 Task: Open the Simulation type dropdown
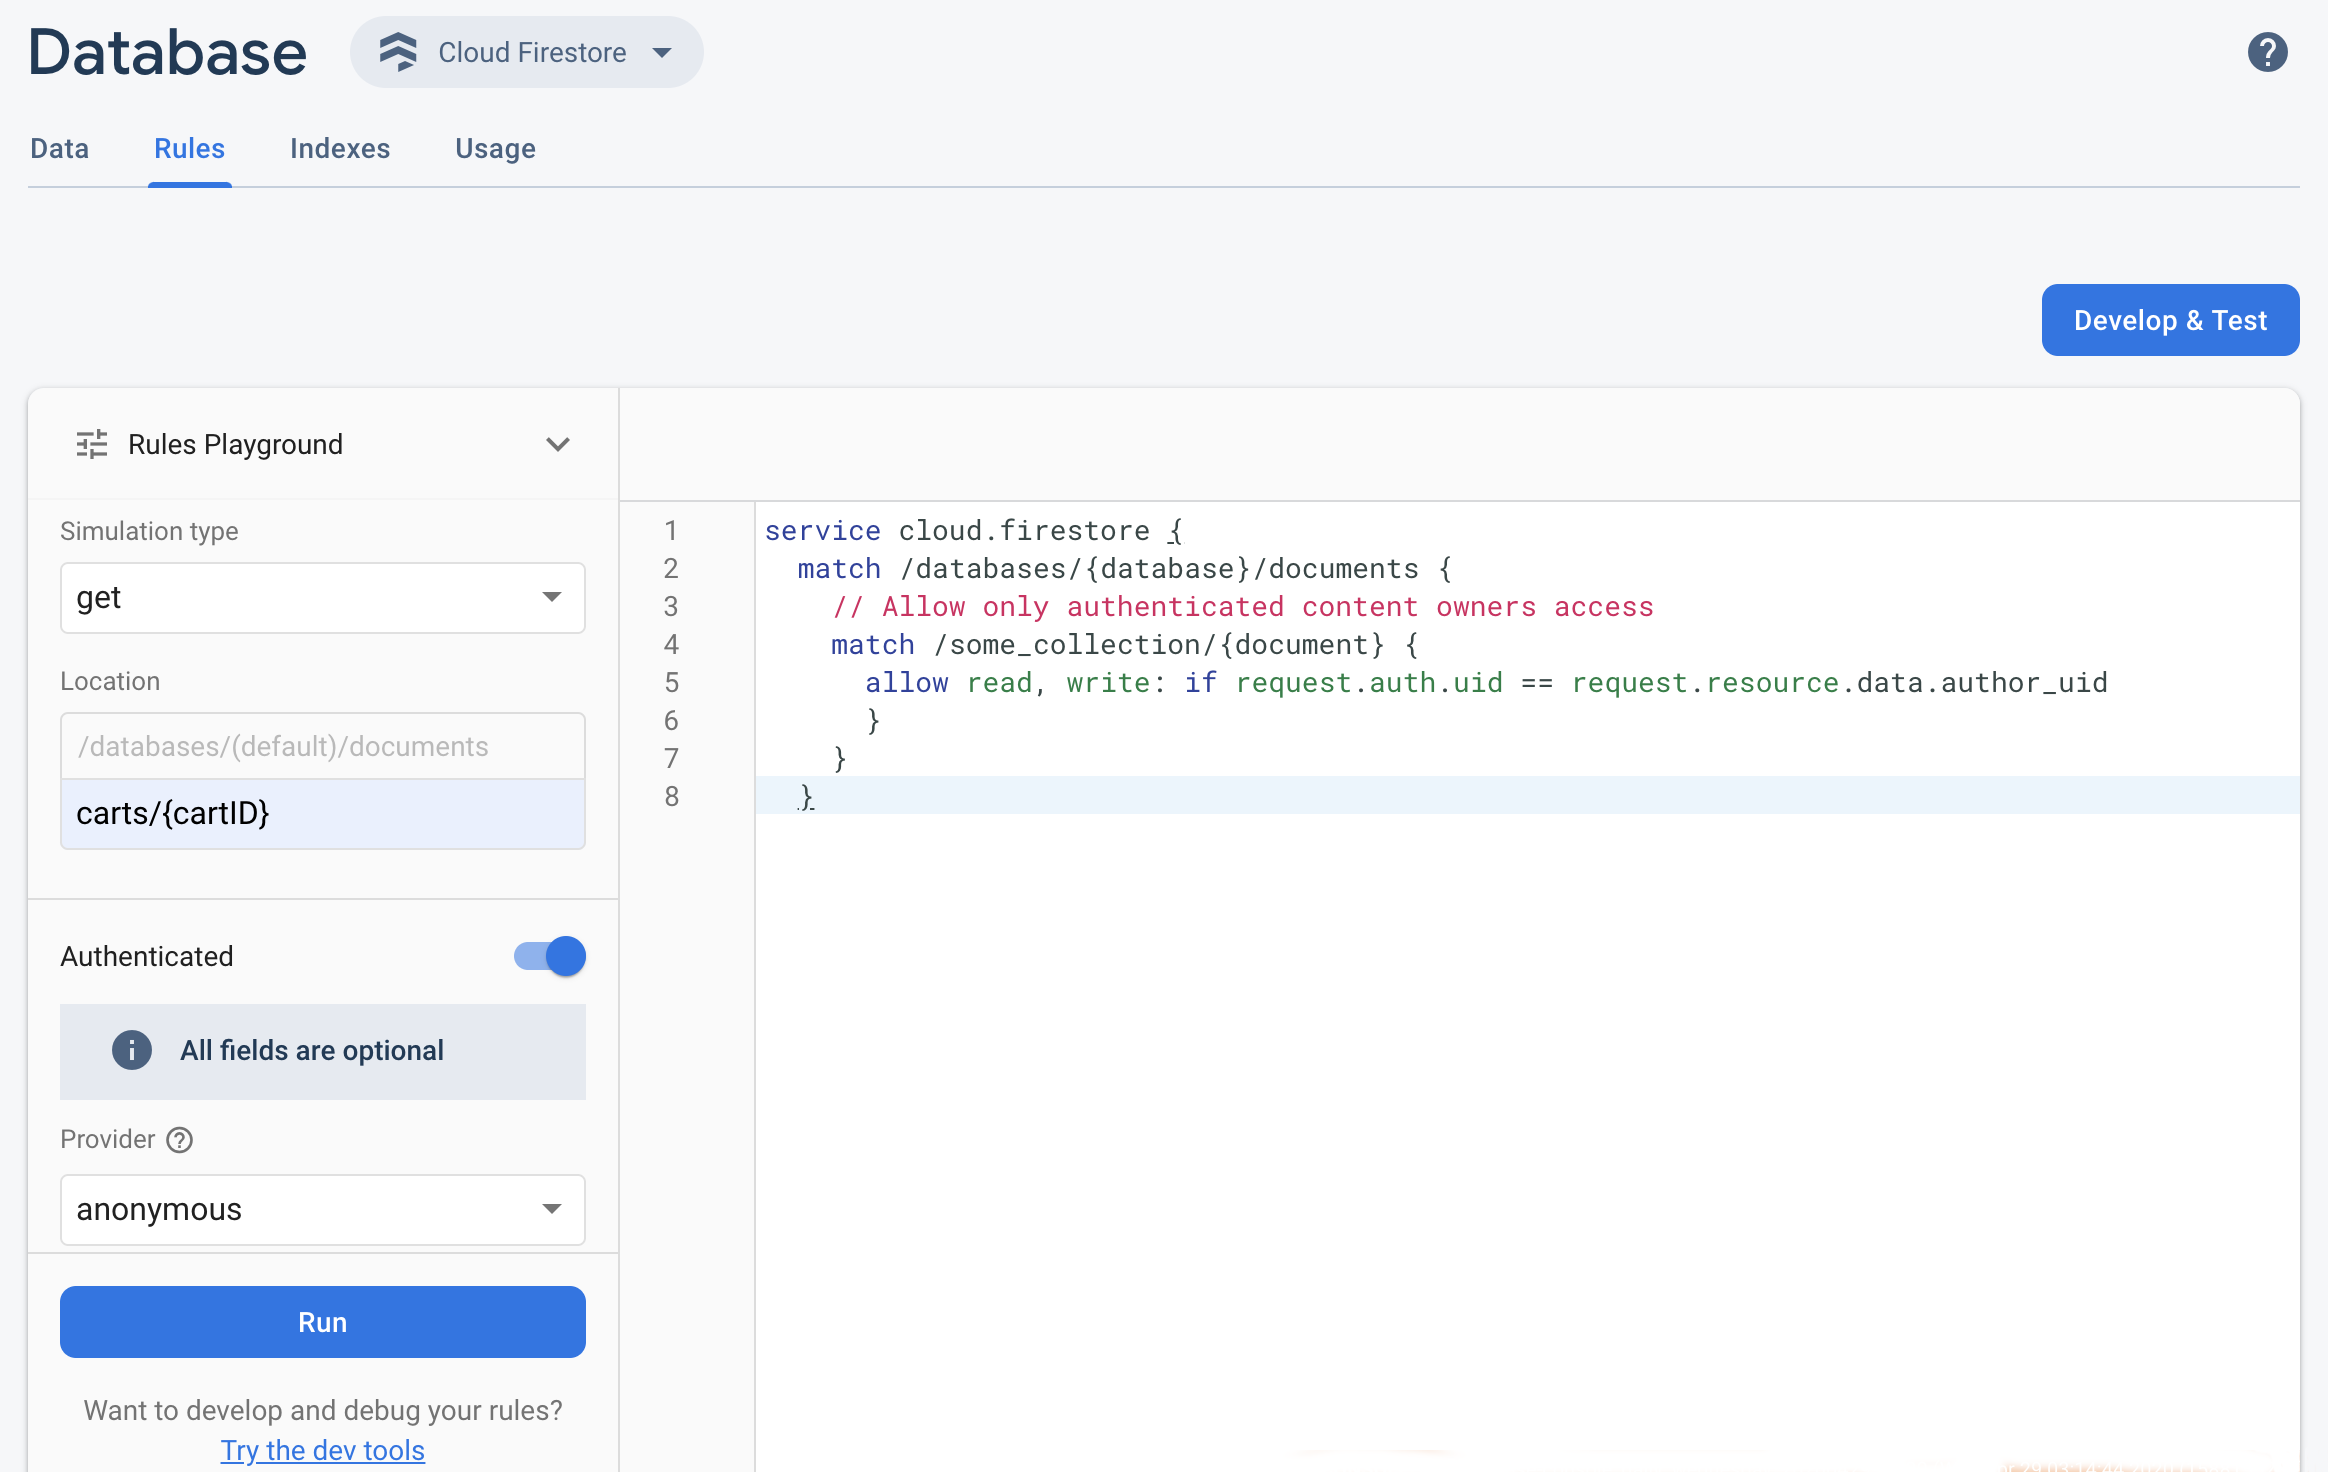[x=322, y=598]
